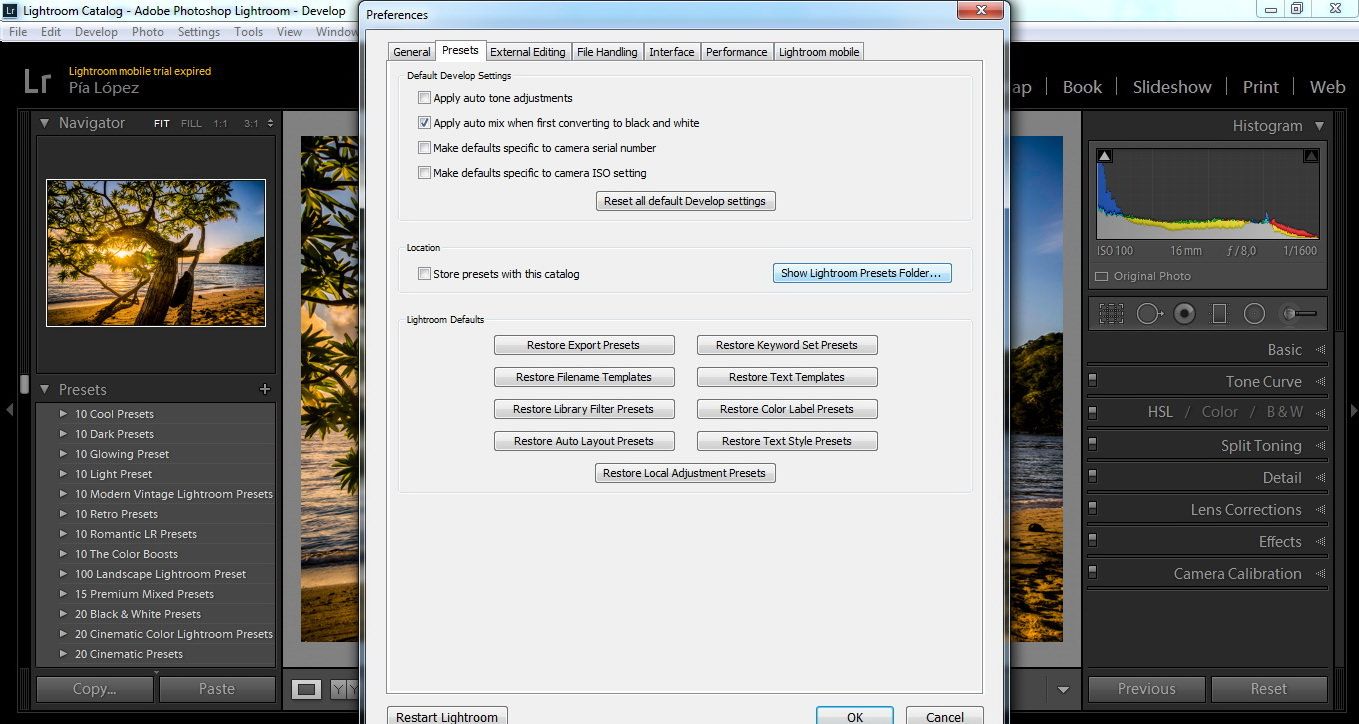Enable Store presets with this catalog
Image resolution: width=1359 pixels, height=724 pixels.
[x=425, y=273]
